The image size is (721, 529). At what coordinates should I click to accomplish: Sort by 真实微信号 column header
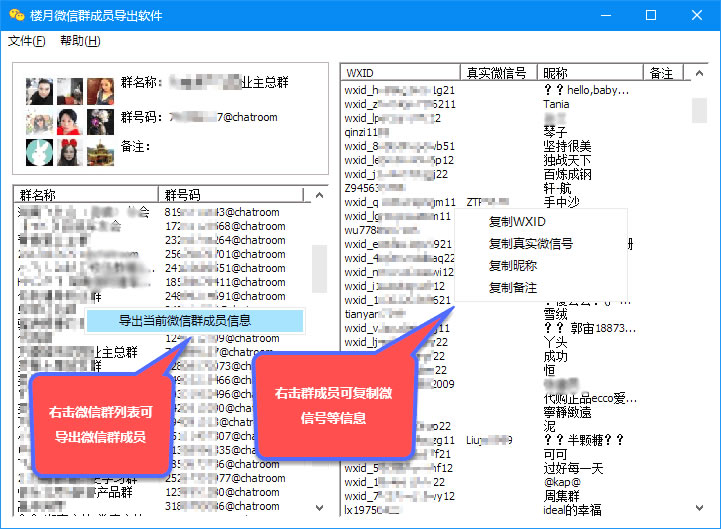click(498, 73)
